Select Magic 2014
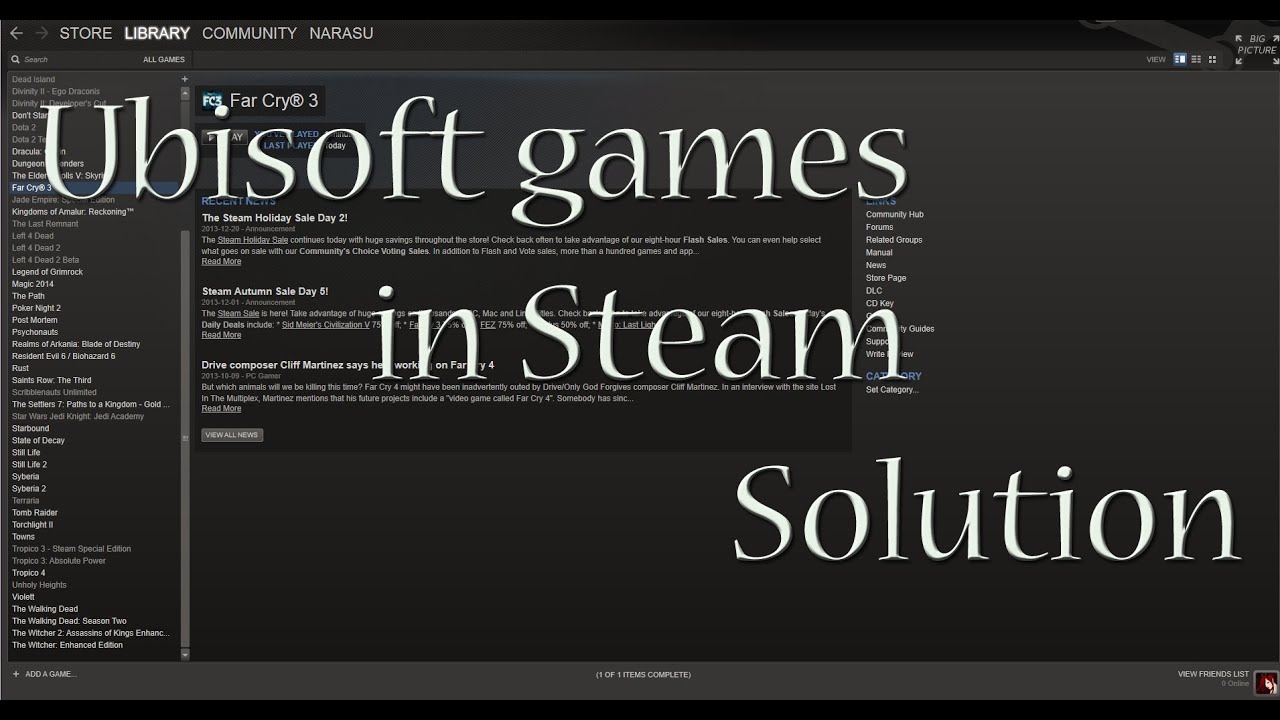The height and width of the screenshot is (720, 1280). pyautogui.click(x=33, y=284)
